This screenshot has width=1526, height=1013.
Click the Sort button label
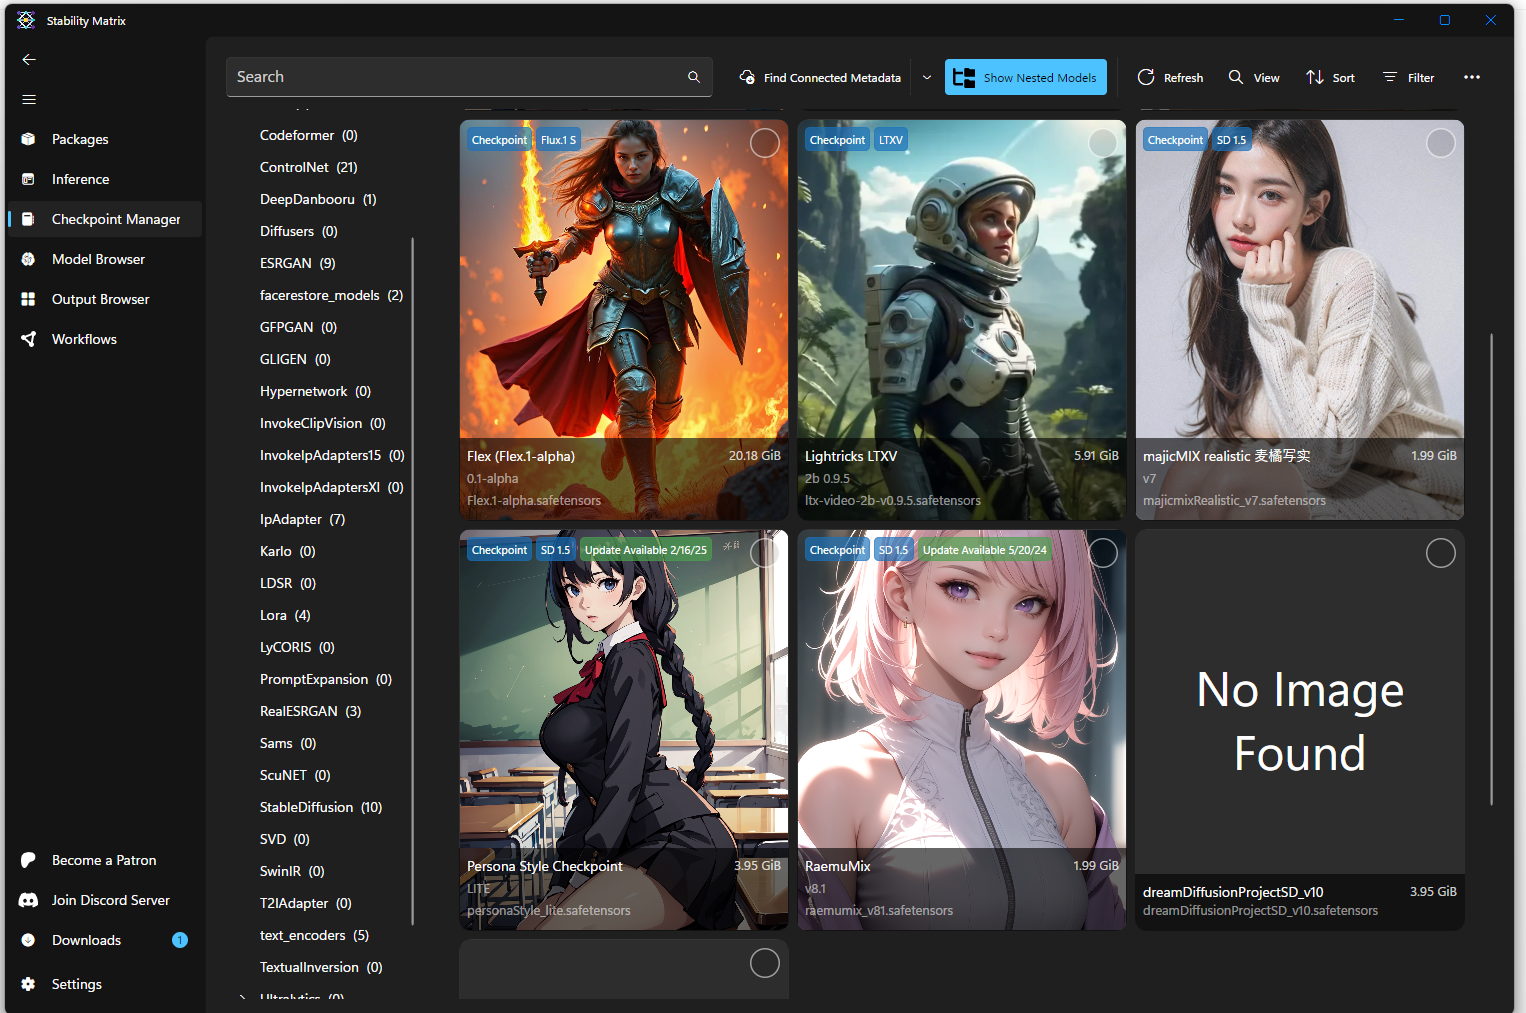pos(1344,78)
